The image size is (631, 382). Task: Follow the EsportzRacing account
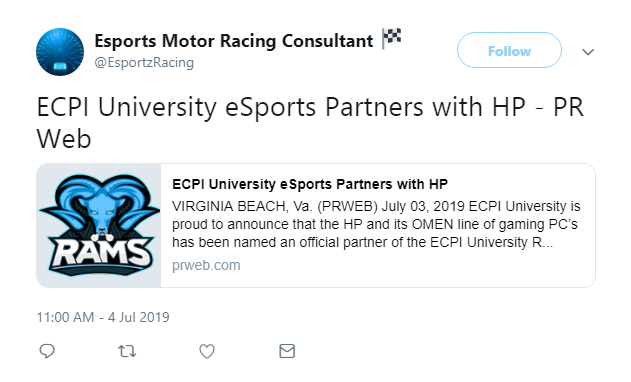[x=509, y=50]
